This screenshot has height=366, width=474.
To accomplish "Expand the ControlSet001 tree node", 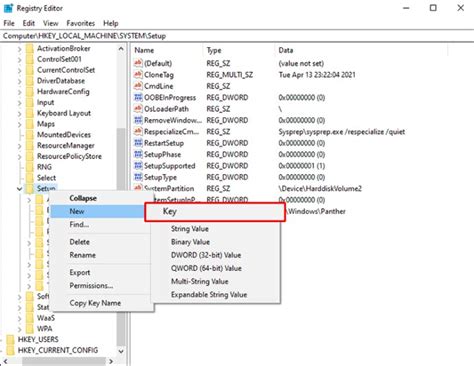I will click(x=19, y=60).
